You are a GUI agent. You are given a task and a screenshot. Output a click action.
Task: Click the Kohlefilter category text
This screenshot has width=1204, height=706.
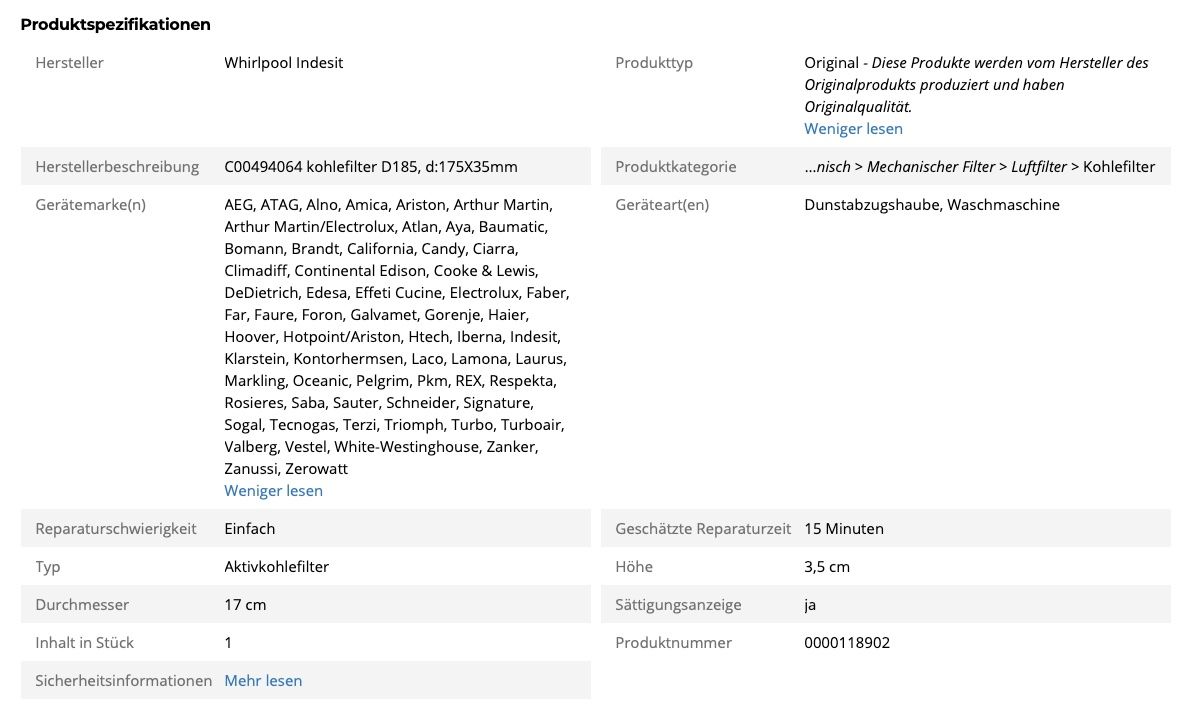(1119, 167)
